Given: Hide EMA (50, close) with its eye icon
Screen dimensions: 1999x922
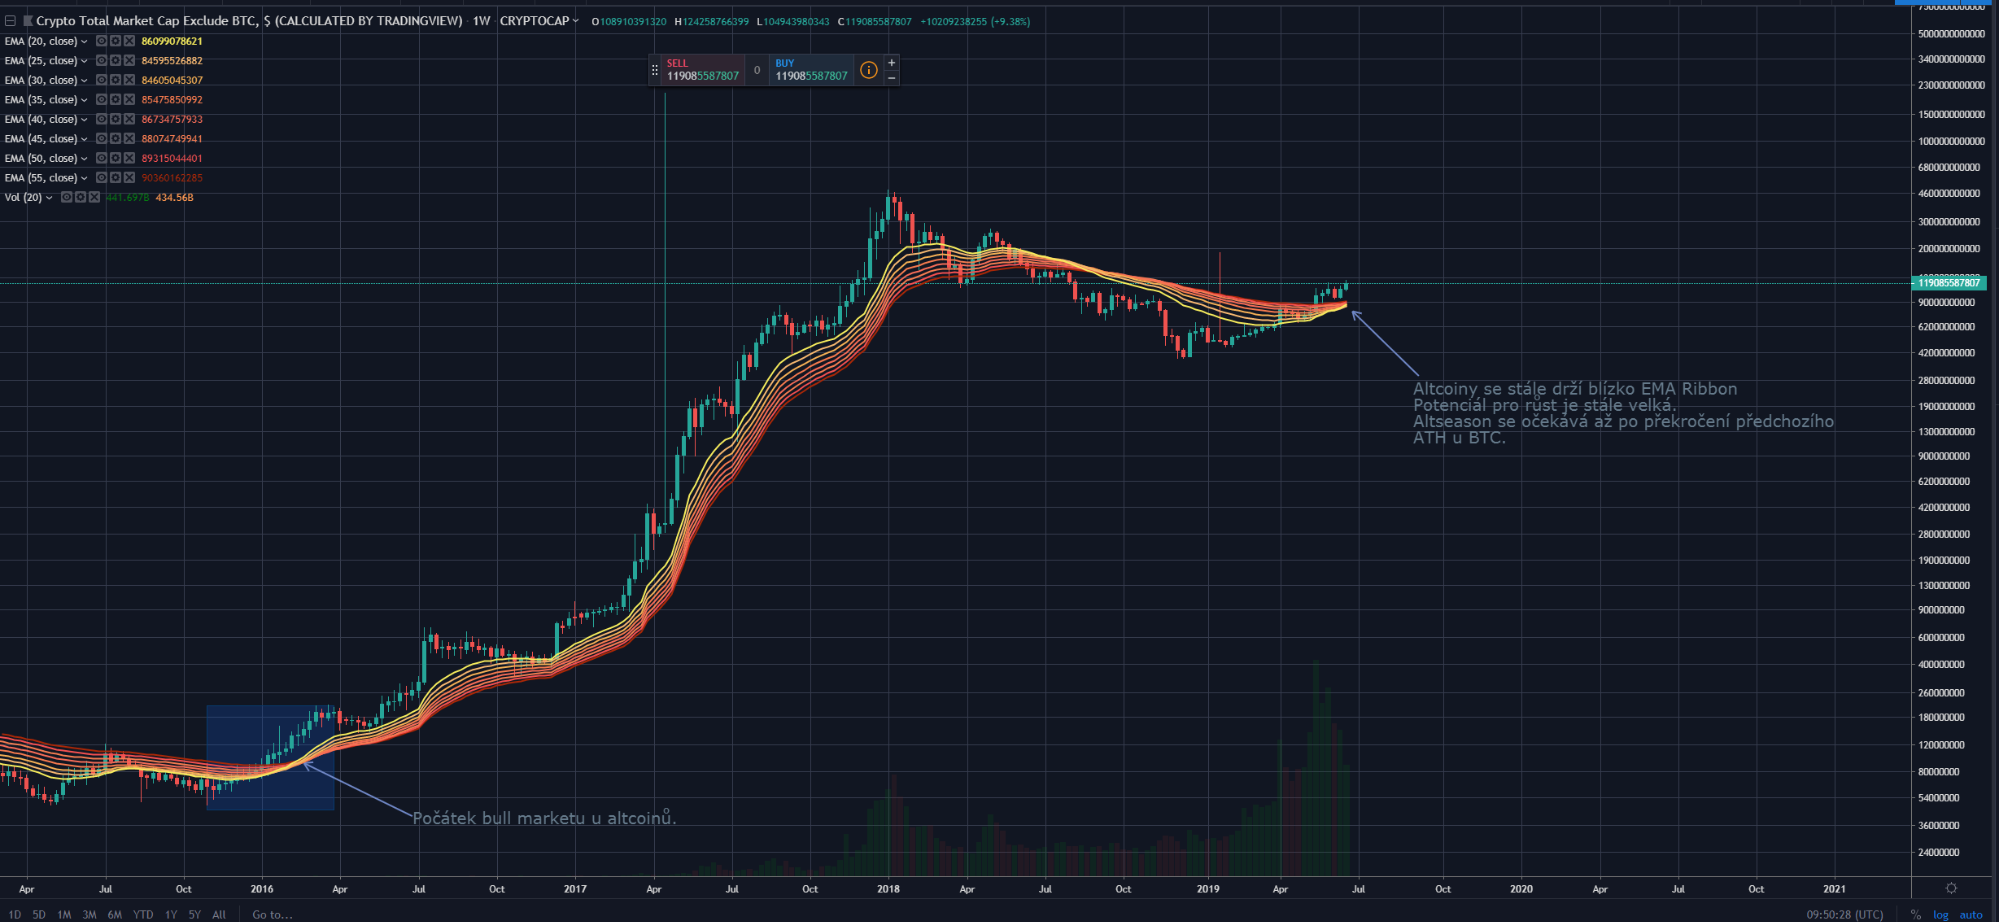Looking at the screenshot, I should pyautogui.click(x=101, y=158).
